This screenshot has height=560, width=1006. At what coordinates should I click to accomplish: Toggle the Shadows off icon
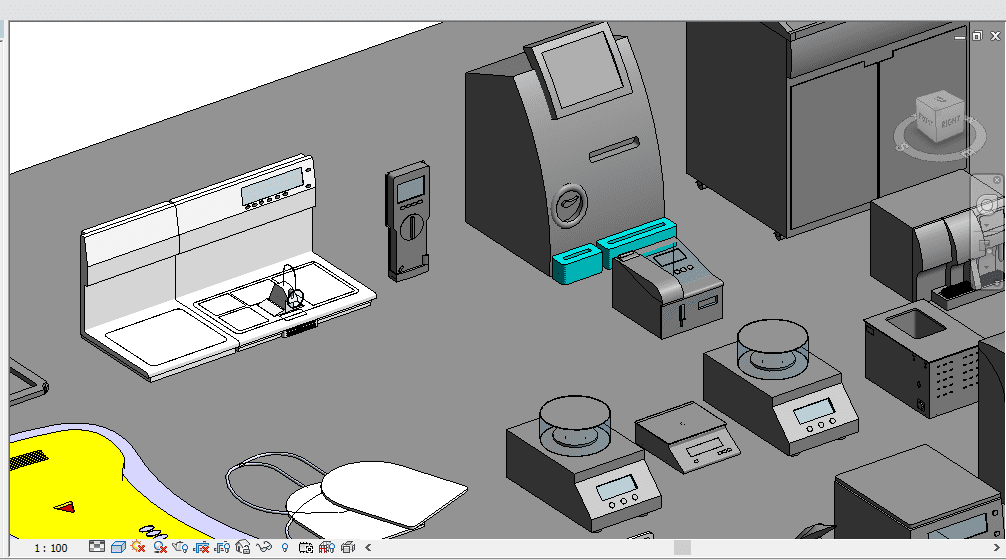pyautogui.click(x=160, y=547)
